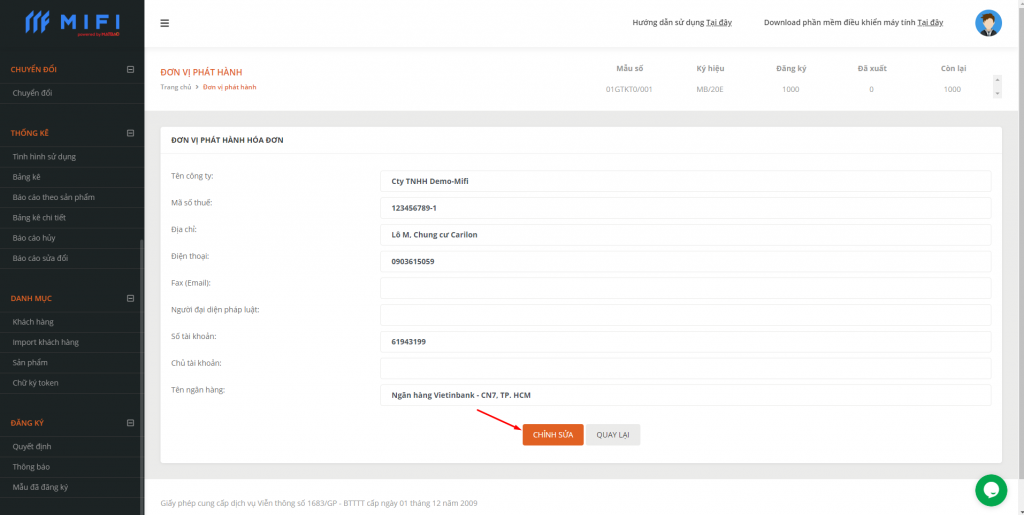Collapse the Chuyển đổi sidebar section
Screen dimensions: 1024x515
pos(130,69)
